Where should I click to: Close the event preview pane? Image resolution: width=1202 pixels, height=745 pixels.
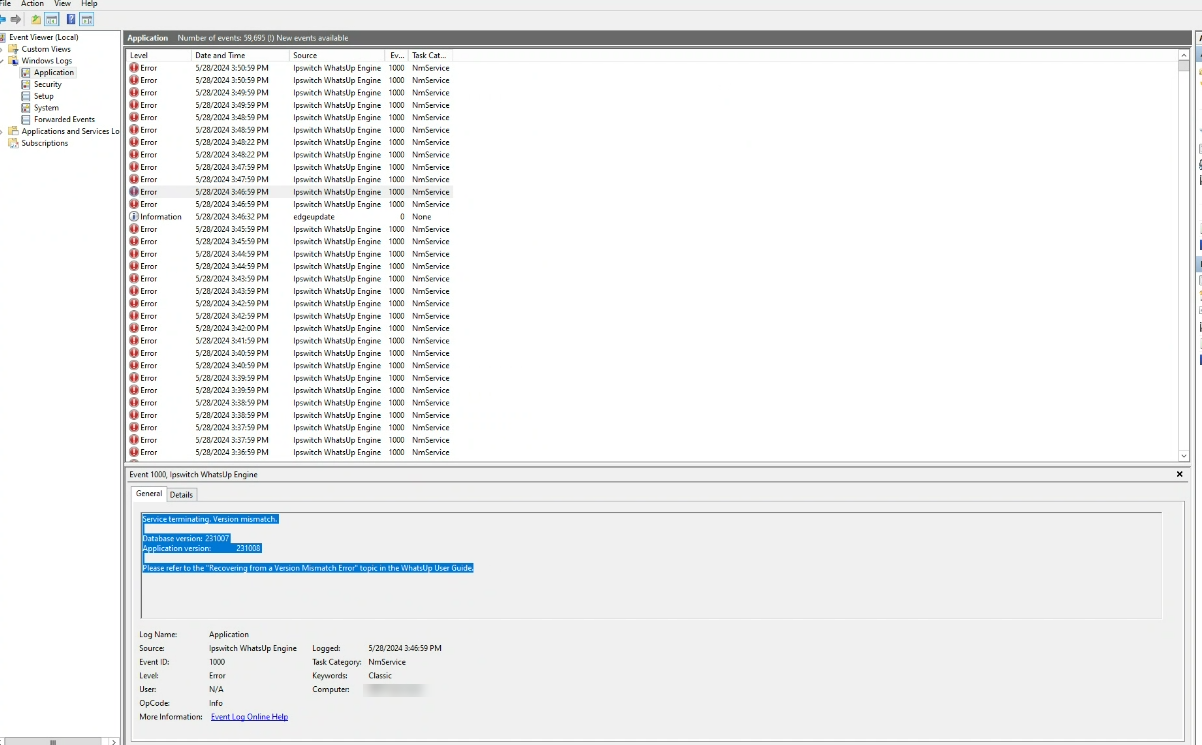[1180, 474]
